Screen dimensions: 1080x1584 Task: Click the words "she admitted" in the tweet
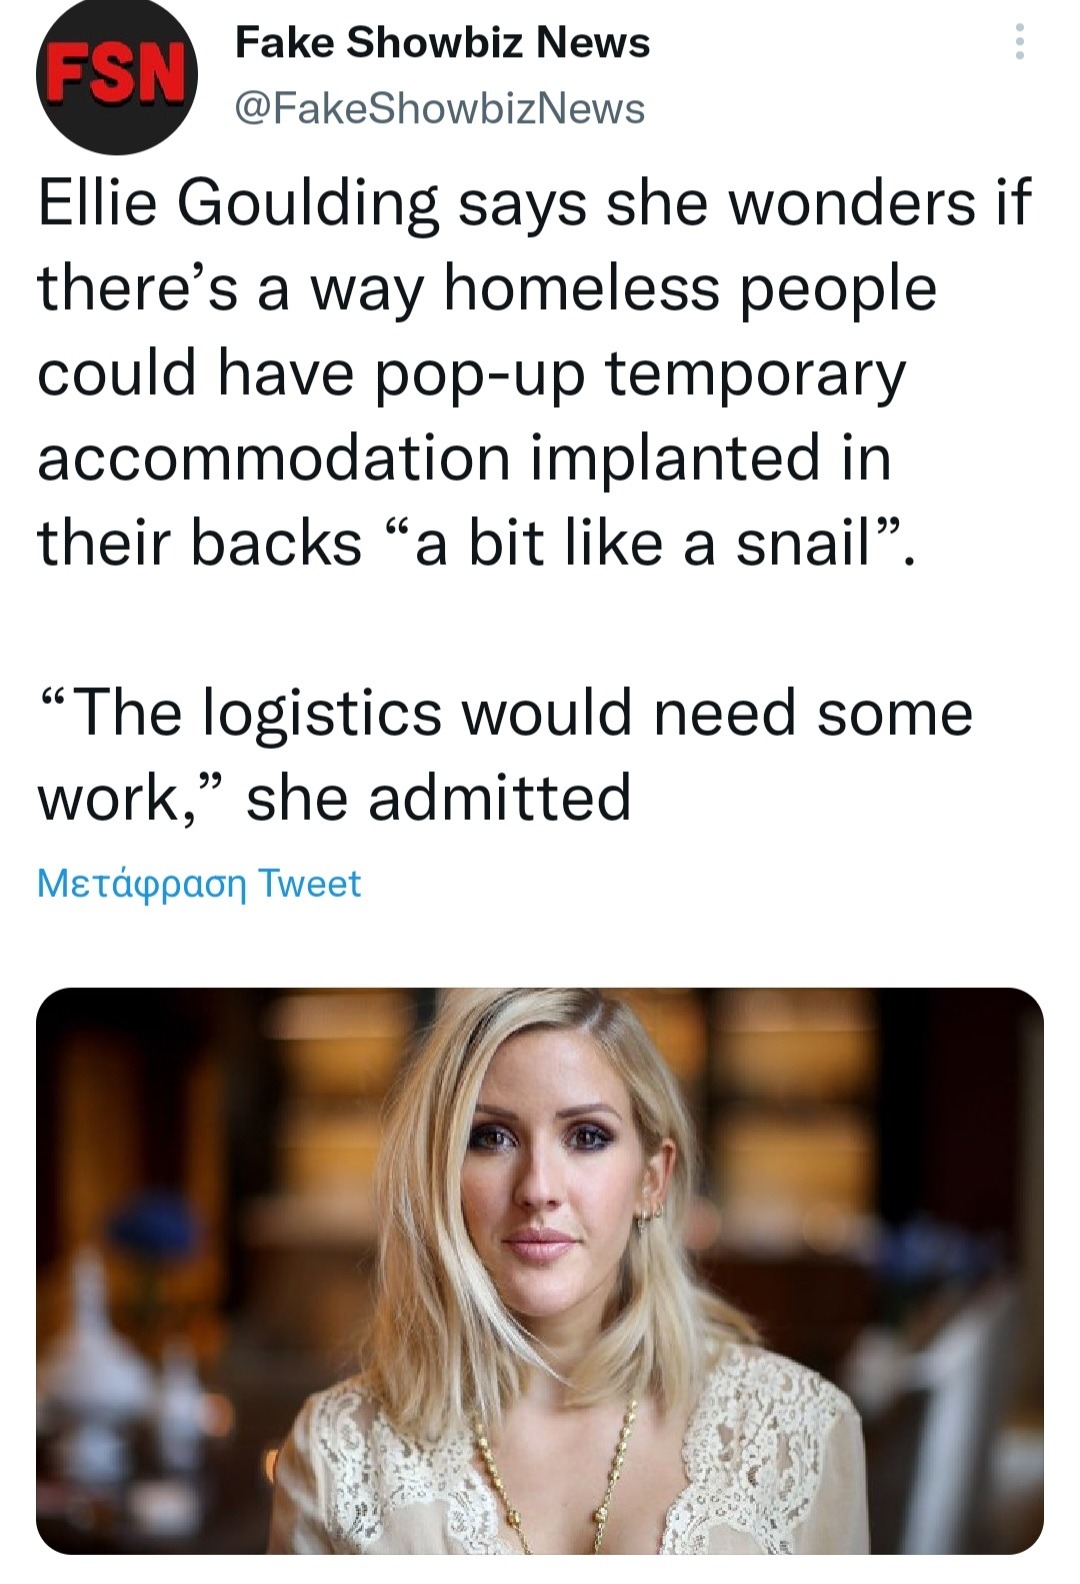click(x=439, y=798)
